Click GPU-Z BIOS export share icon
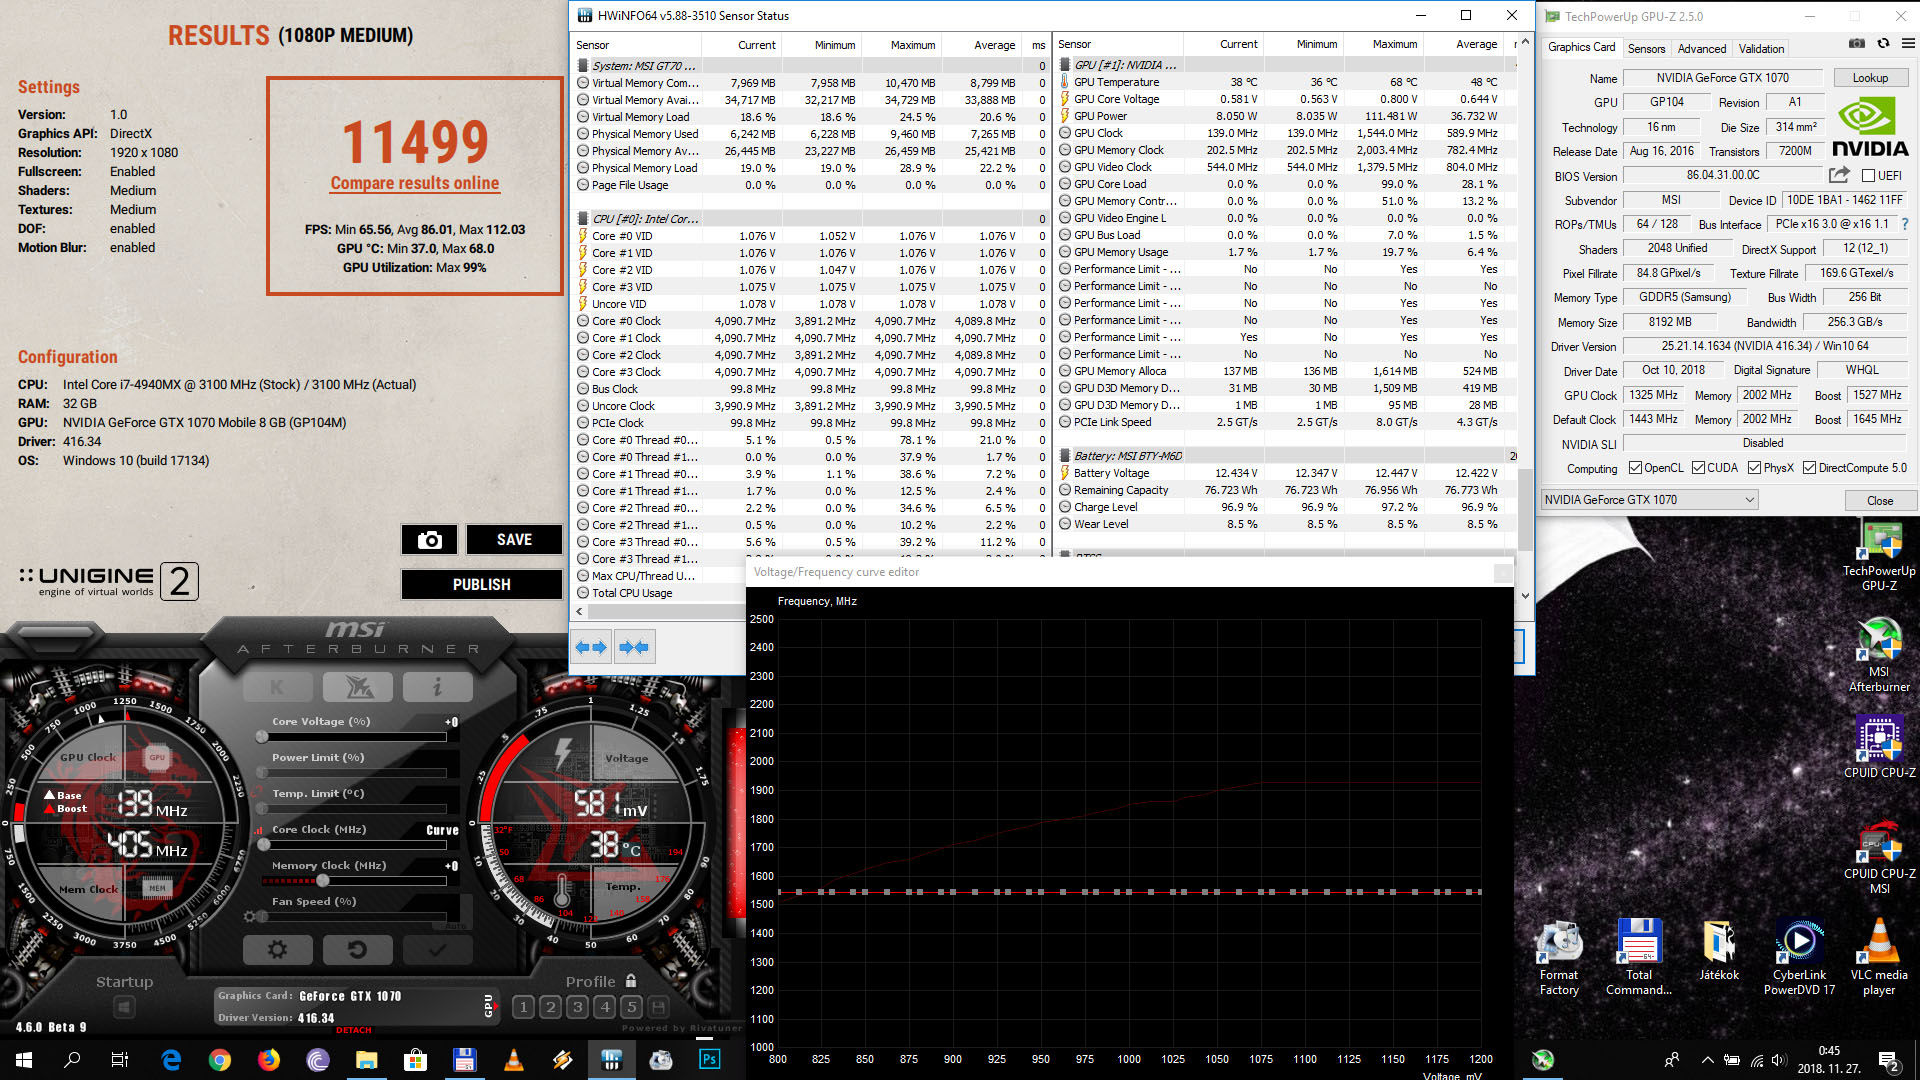1920x1080 pixels. click(1839, 175)
